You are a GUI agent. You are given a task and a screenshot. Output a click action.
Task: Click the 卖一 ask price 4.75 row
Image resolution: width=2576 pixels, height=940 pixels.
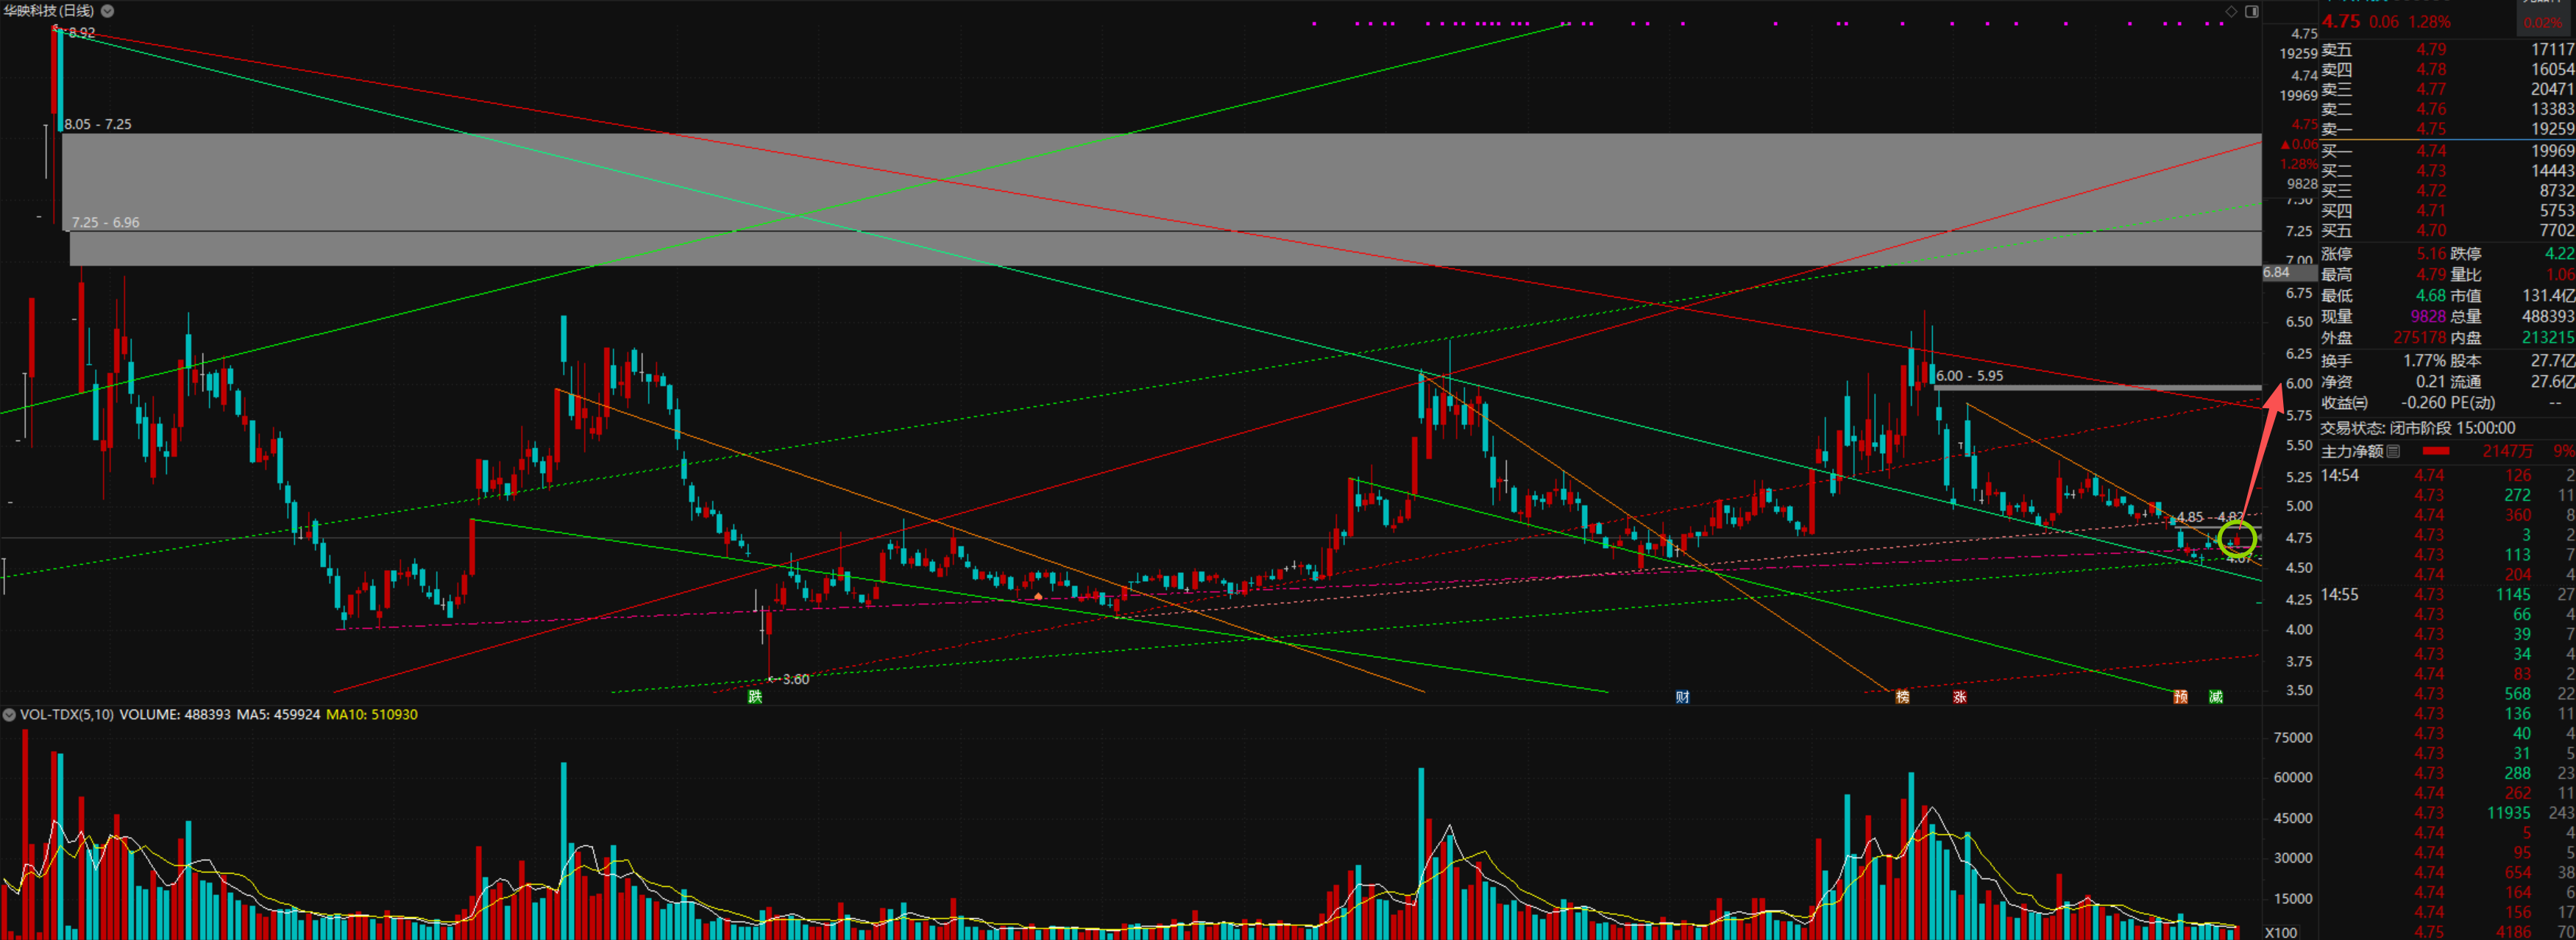tap(2431, 129)
